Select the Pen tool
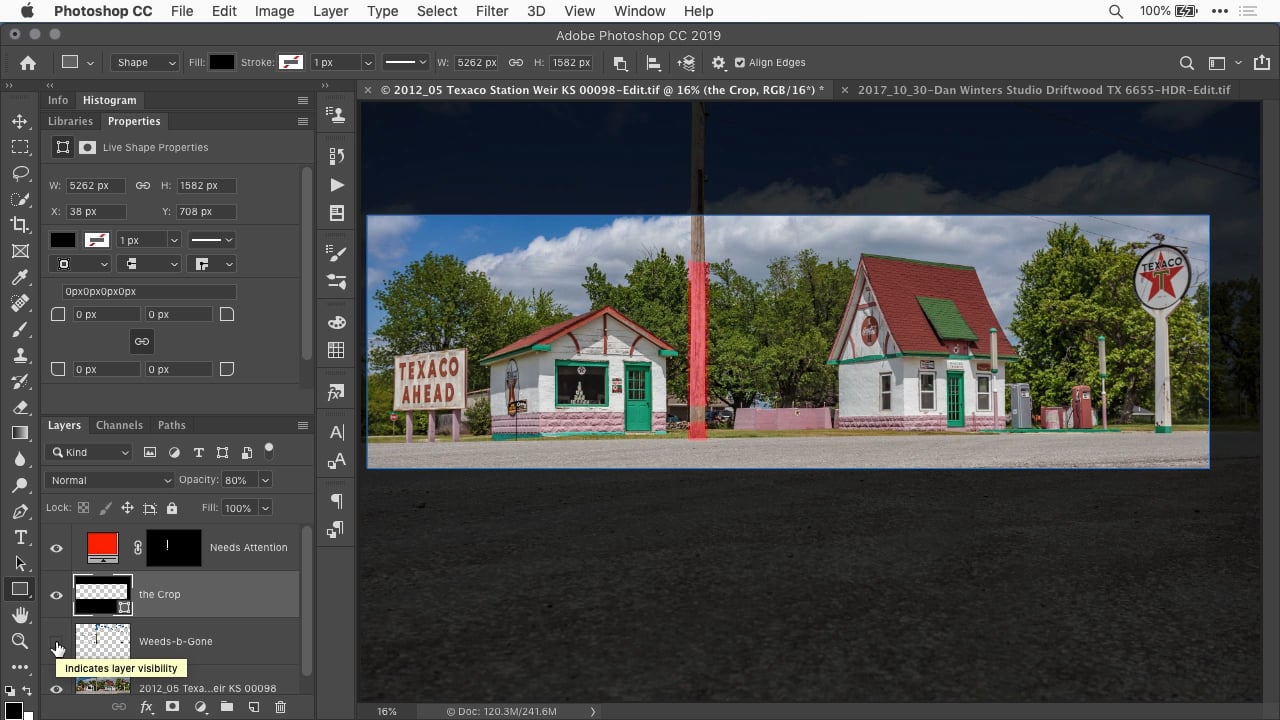This screenshot has height=720, width=1280. [x=19, y=511]
